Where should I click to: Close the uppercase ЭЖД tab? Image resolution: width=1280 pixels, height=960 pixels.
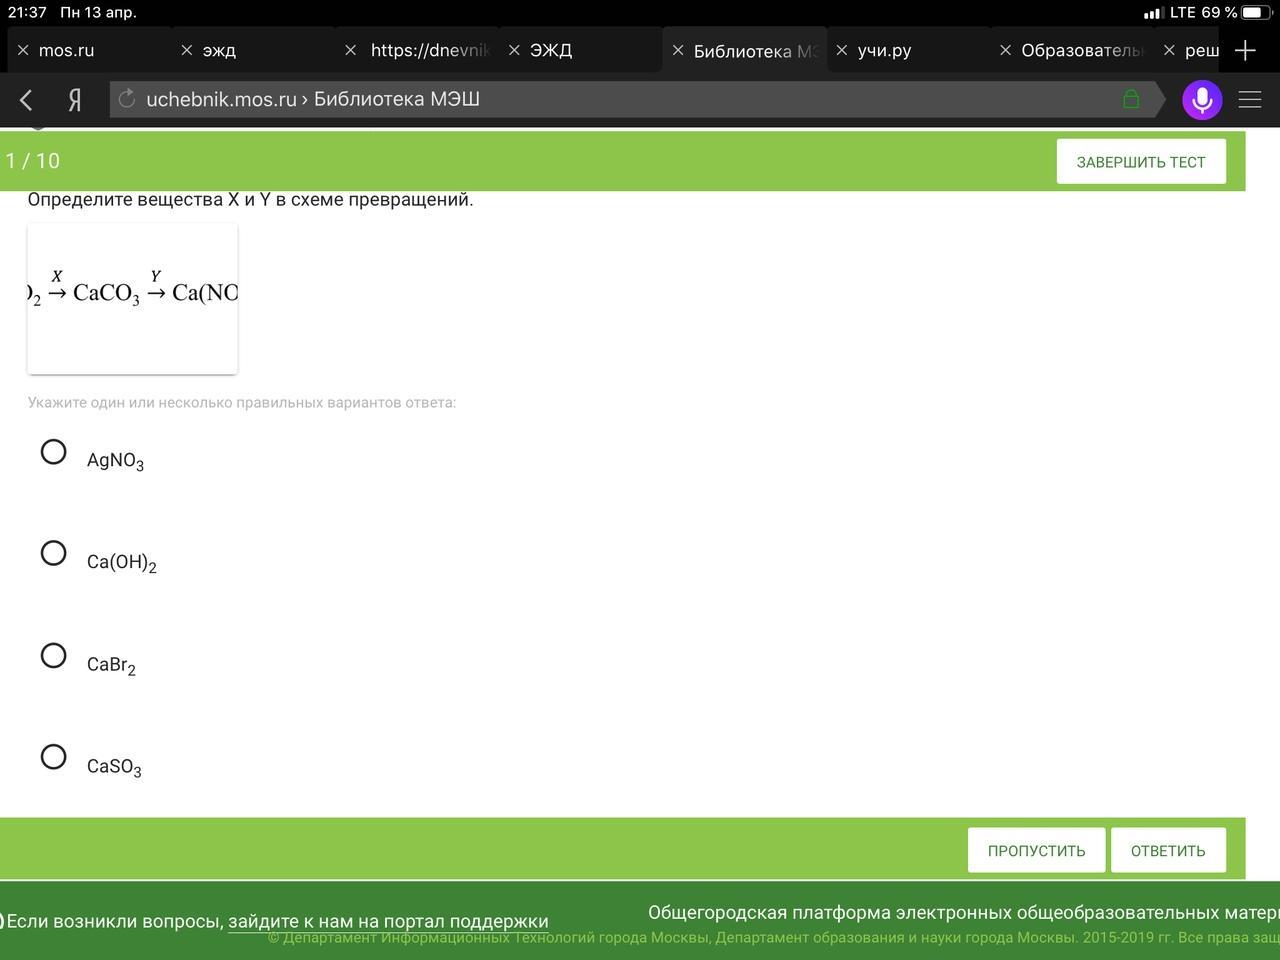pyautogui.click(x=514, y=50)
